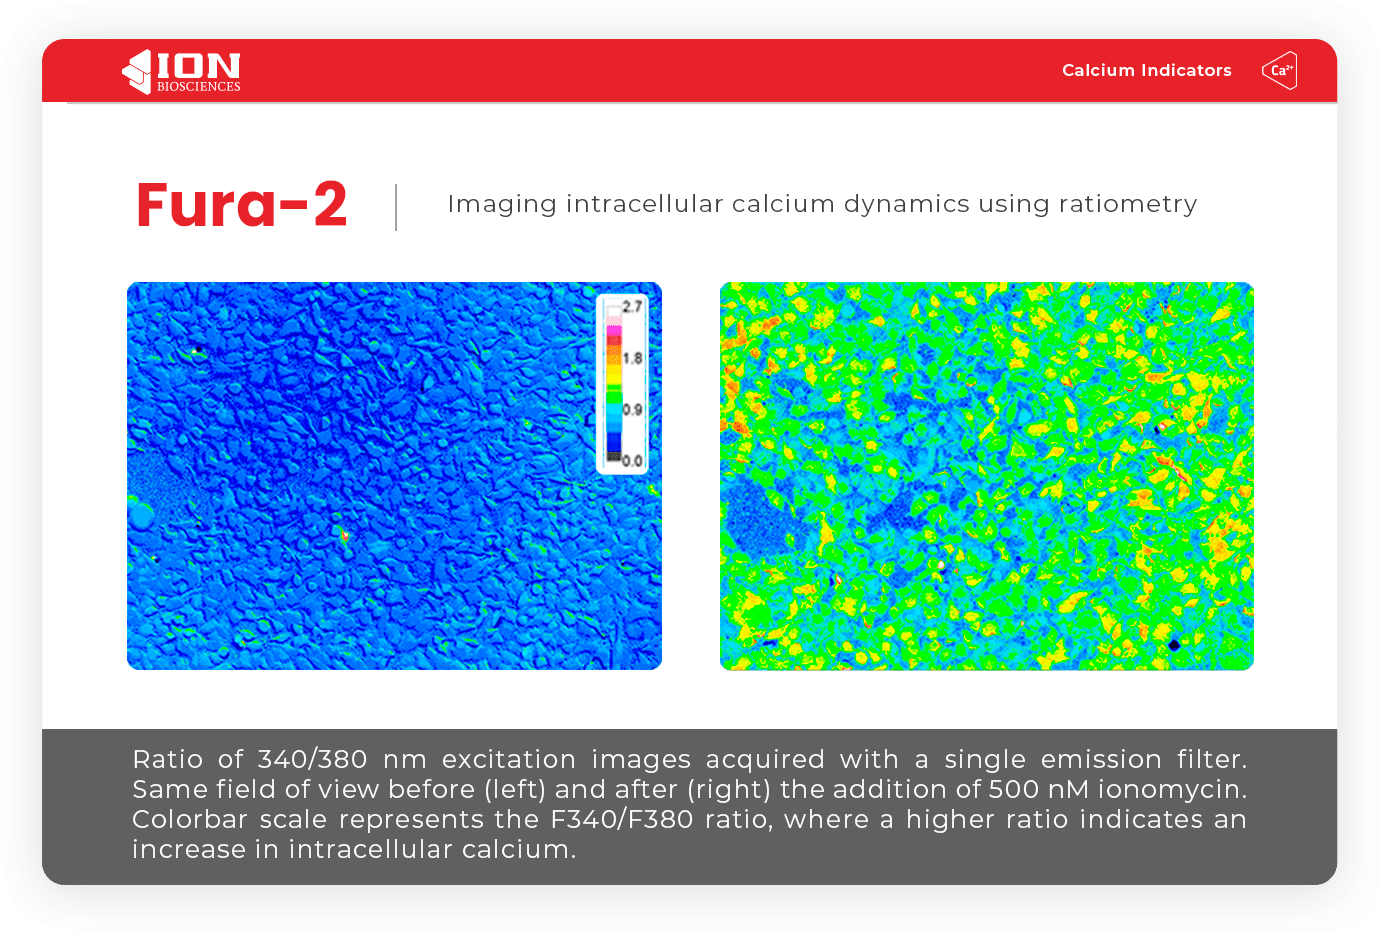Open the green after-ionomycin ratio image
Image resolution: width=1380 pixels, height=940 pixels.
click(987, 476)
